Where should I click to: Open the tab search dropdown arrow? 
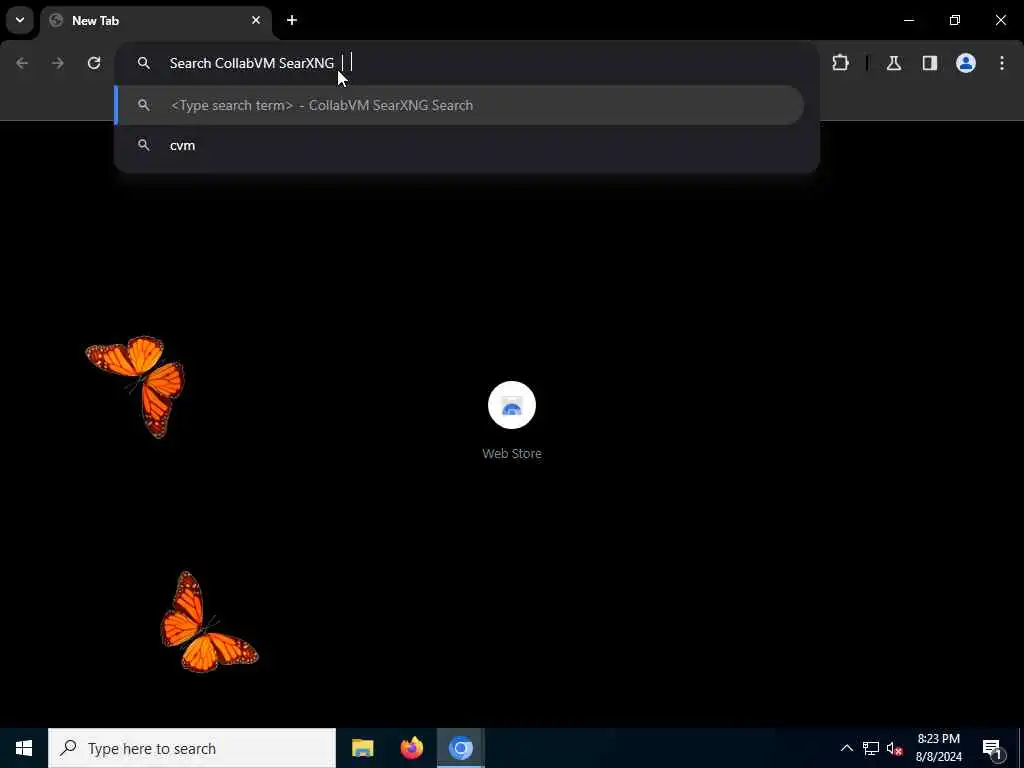pyautogui.click(x=20, y=20)
